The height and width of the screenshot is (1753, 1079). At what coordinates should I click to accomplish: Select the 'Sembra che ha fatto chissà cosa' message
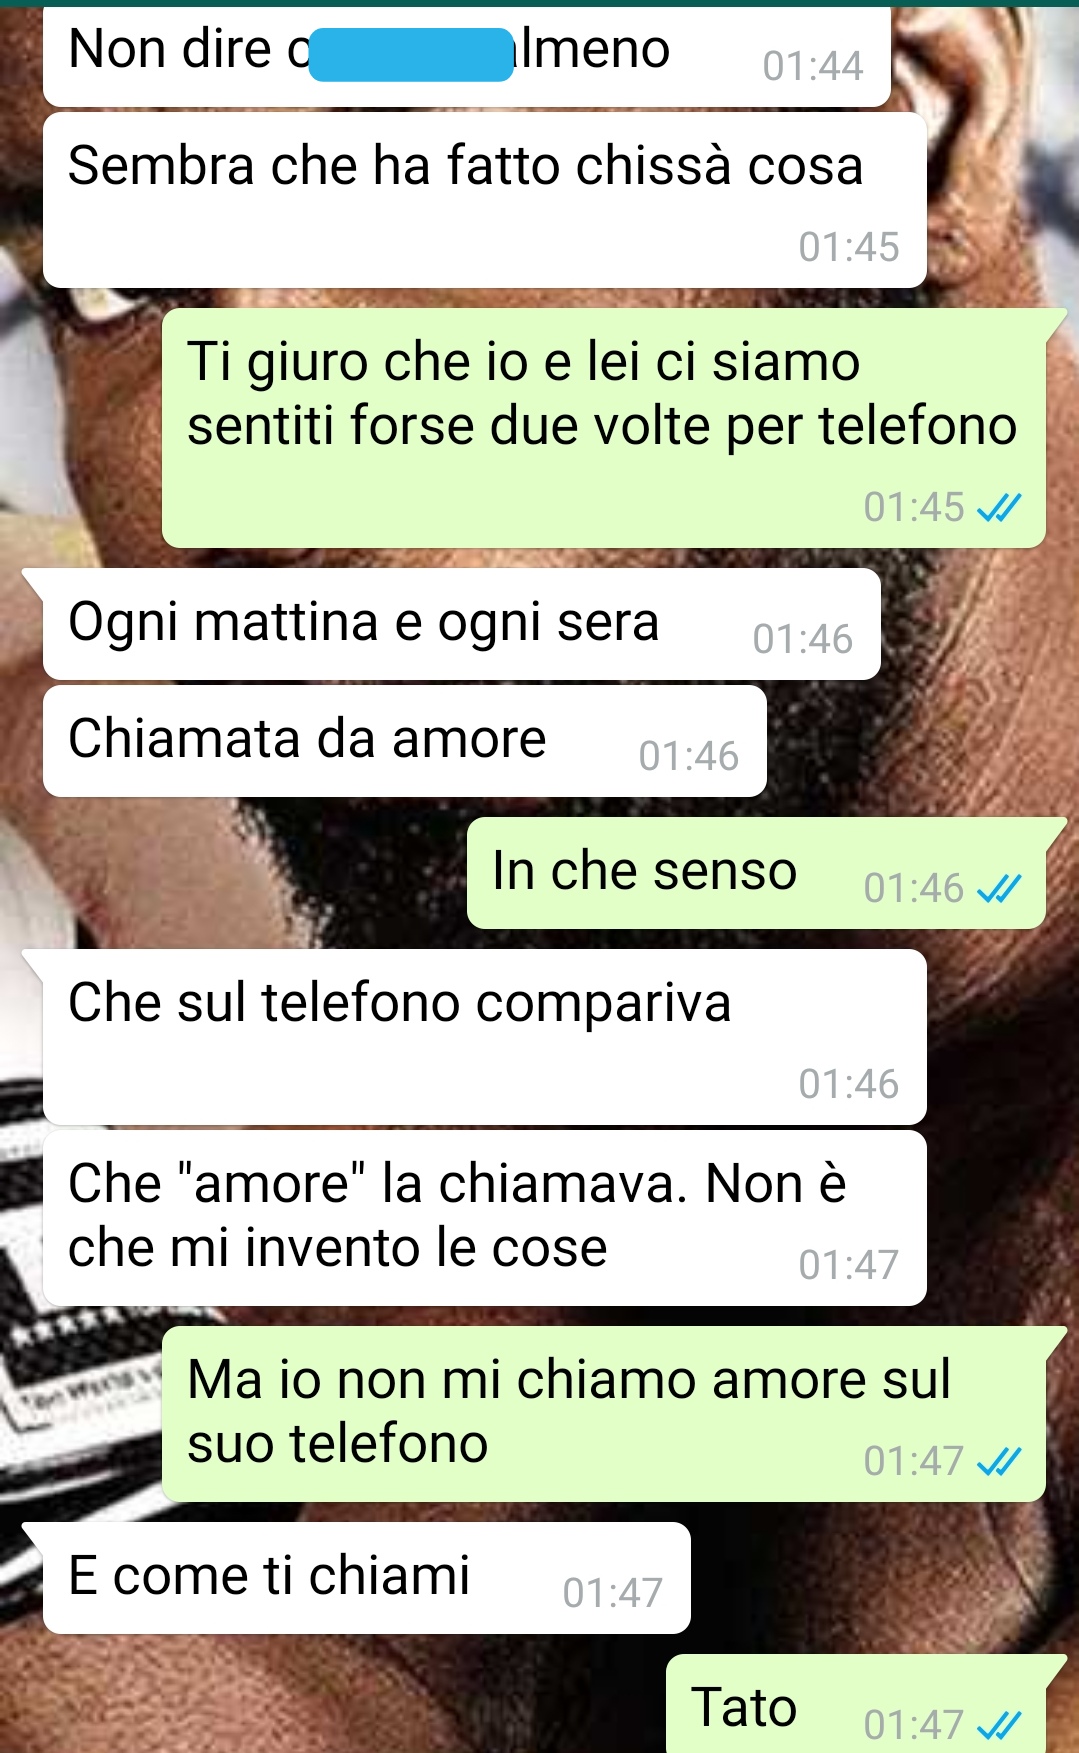tap(485, 200)
